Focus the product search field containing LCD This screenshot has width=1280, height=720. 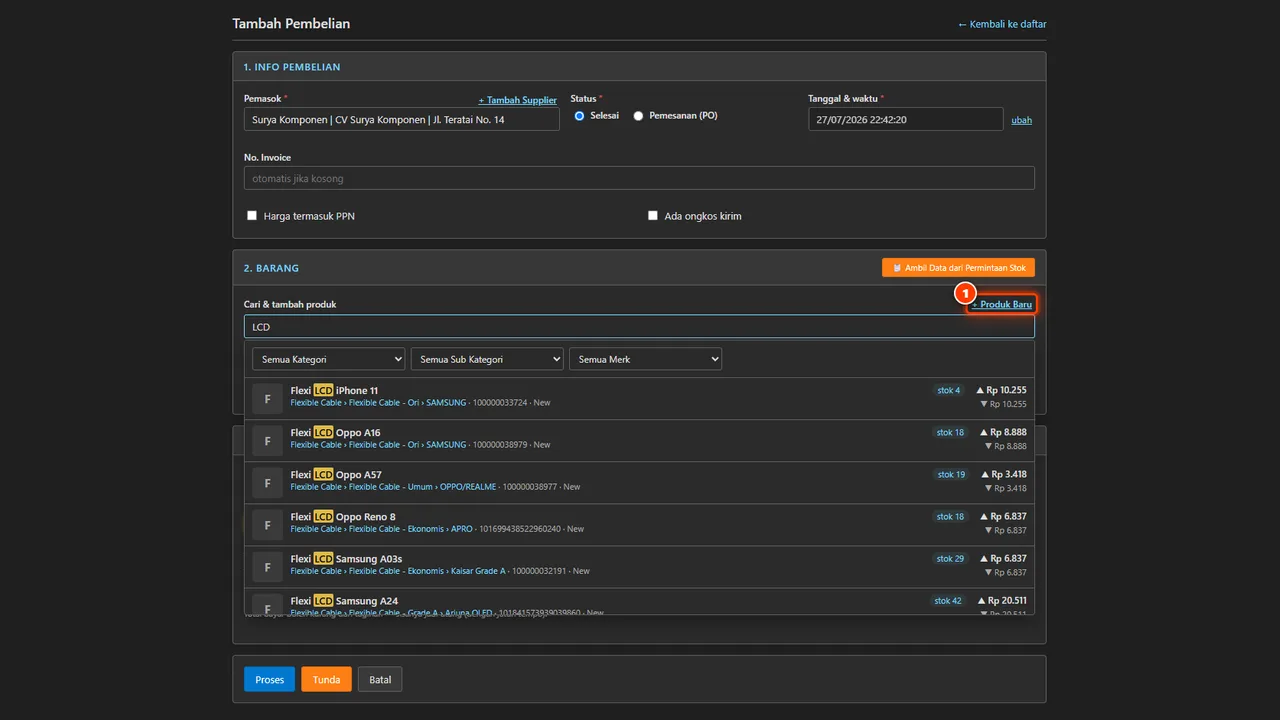(x=639, y=327)
